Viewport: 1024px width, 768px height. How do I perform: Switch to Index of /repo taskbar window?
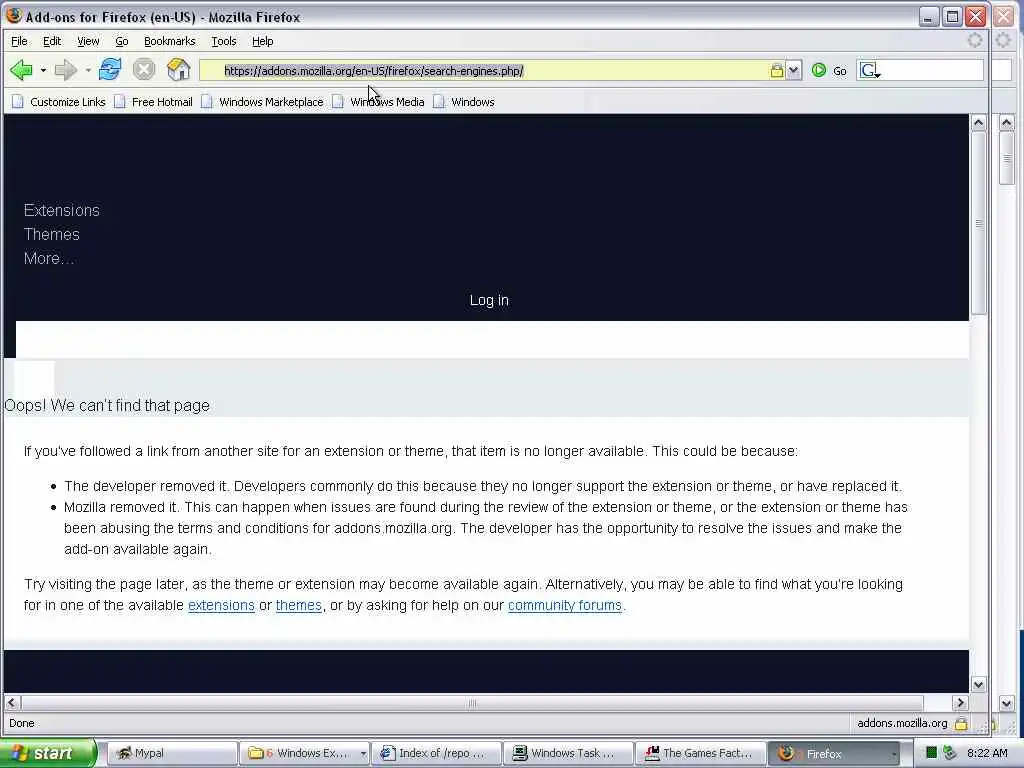(437, 753)
